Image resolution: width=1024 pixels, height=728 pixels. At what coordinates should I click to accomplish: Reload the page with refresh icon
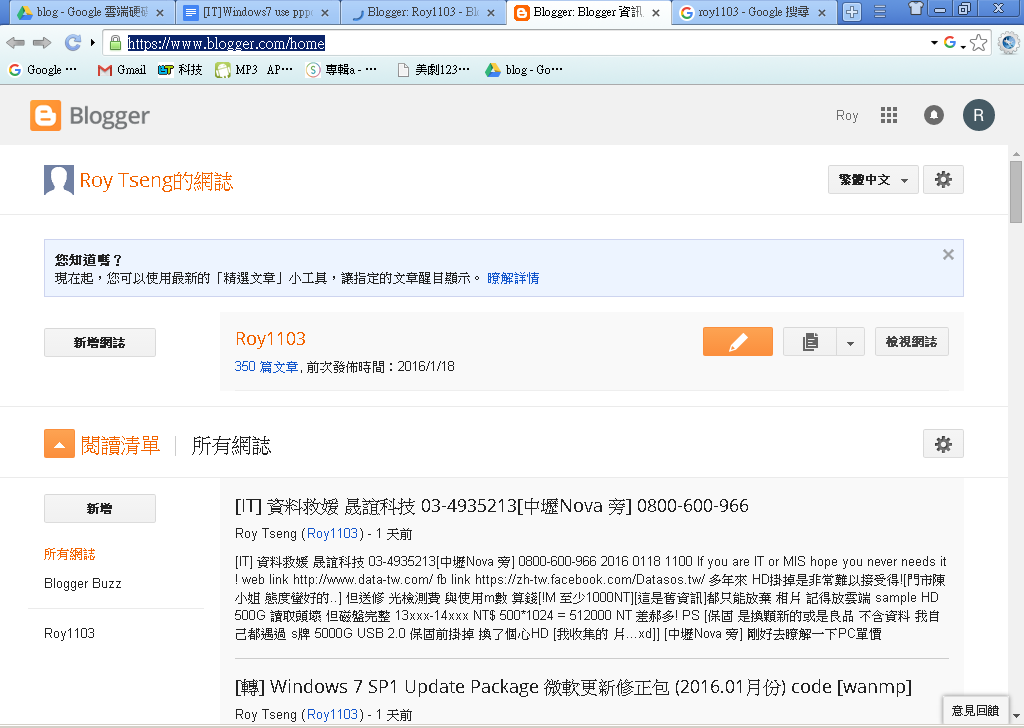[72, 43]
